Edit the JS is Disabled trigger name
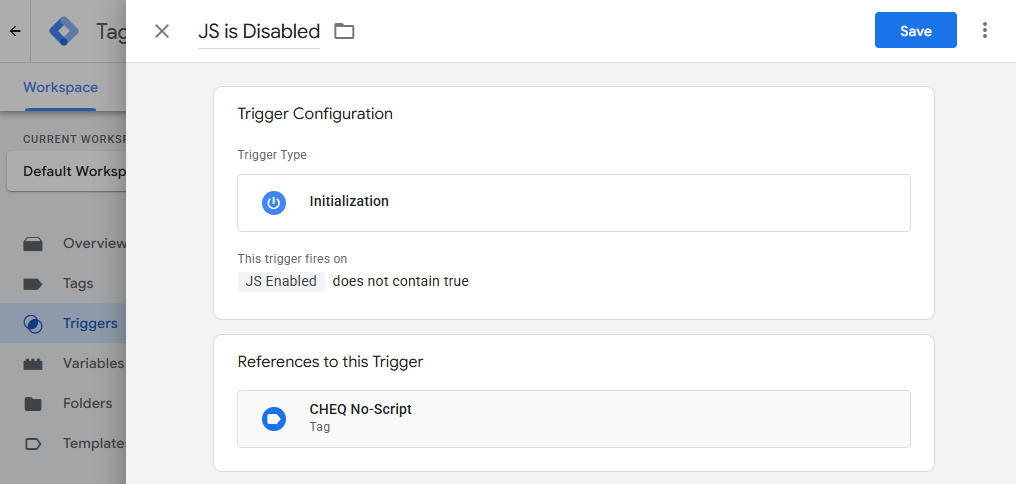 [x=259, y=32]
